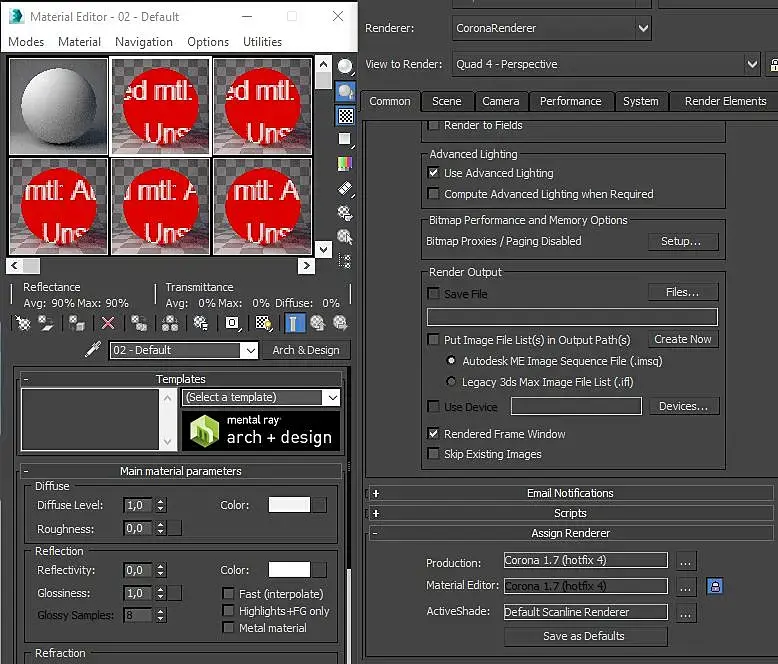Click the Make Unique icon
The width and height of the screenshot is (778, 664).
tap(170, 324)
